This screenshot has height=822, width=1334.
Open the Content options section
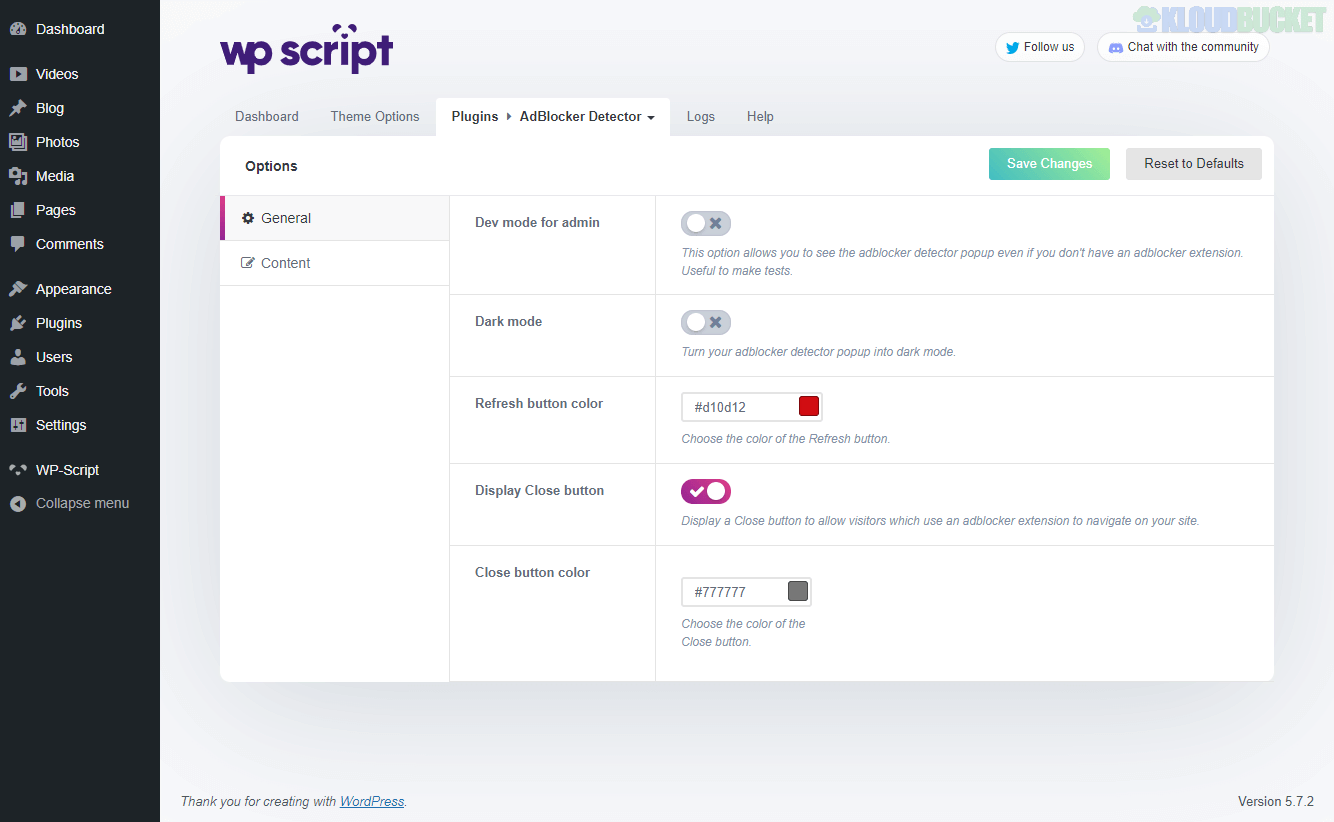[x=285, y=263]
